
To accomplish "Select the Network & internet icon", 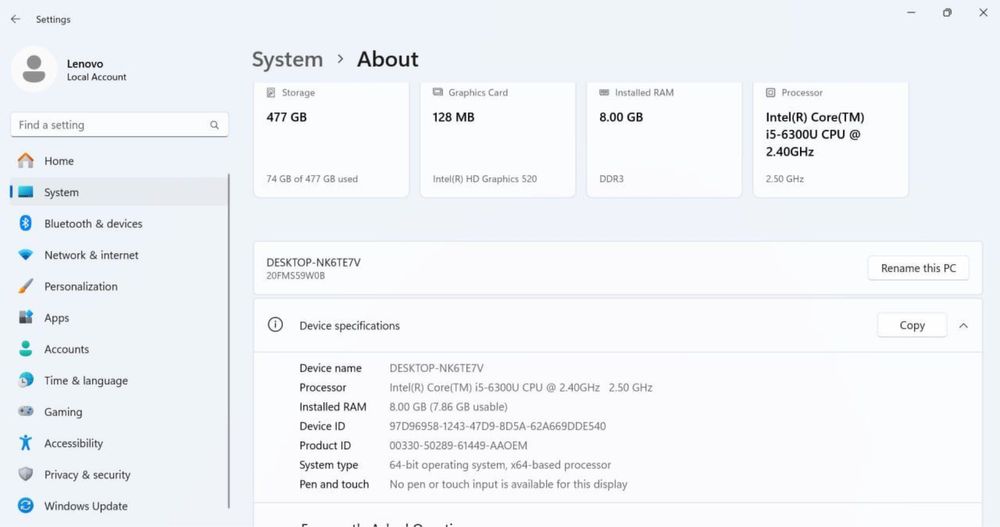I will coord(26,255).
